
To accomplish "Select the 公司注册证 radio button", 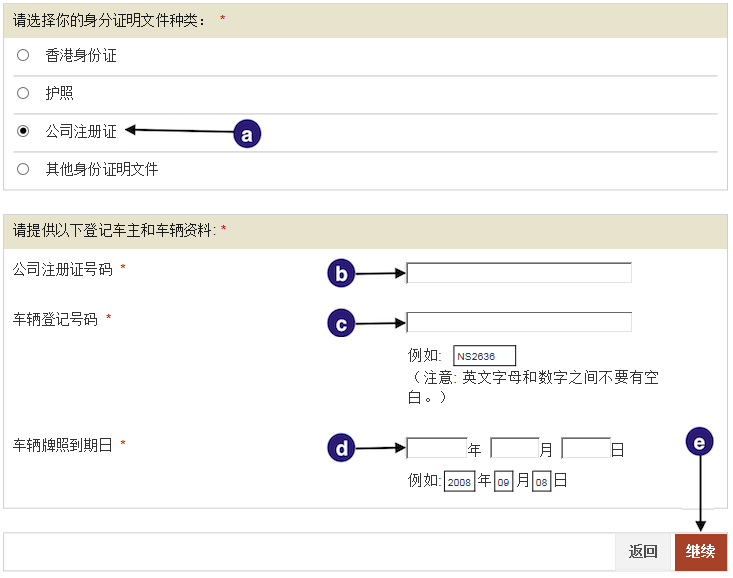I will click(x=23, y=131).
